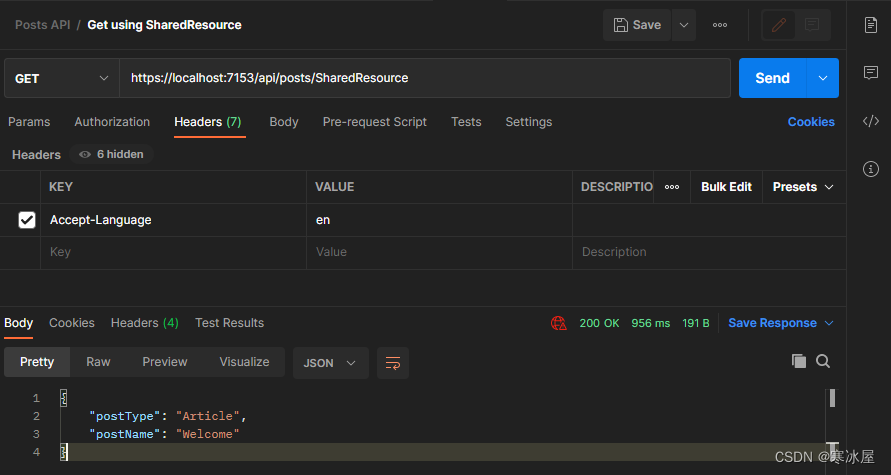This screenshot has width=891, height=475.
Task: Send the request
Action: (x=772, y=78)
